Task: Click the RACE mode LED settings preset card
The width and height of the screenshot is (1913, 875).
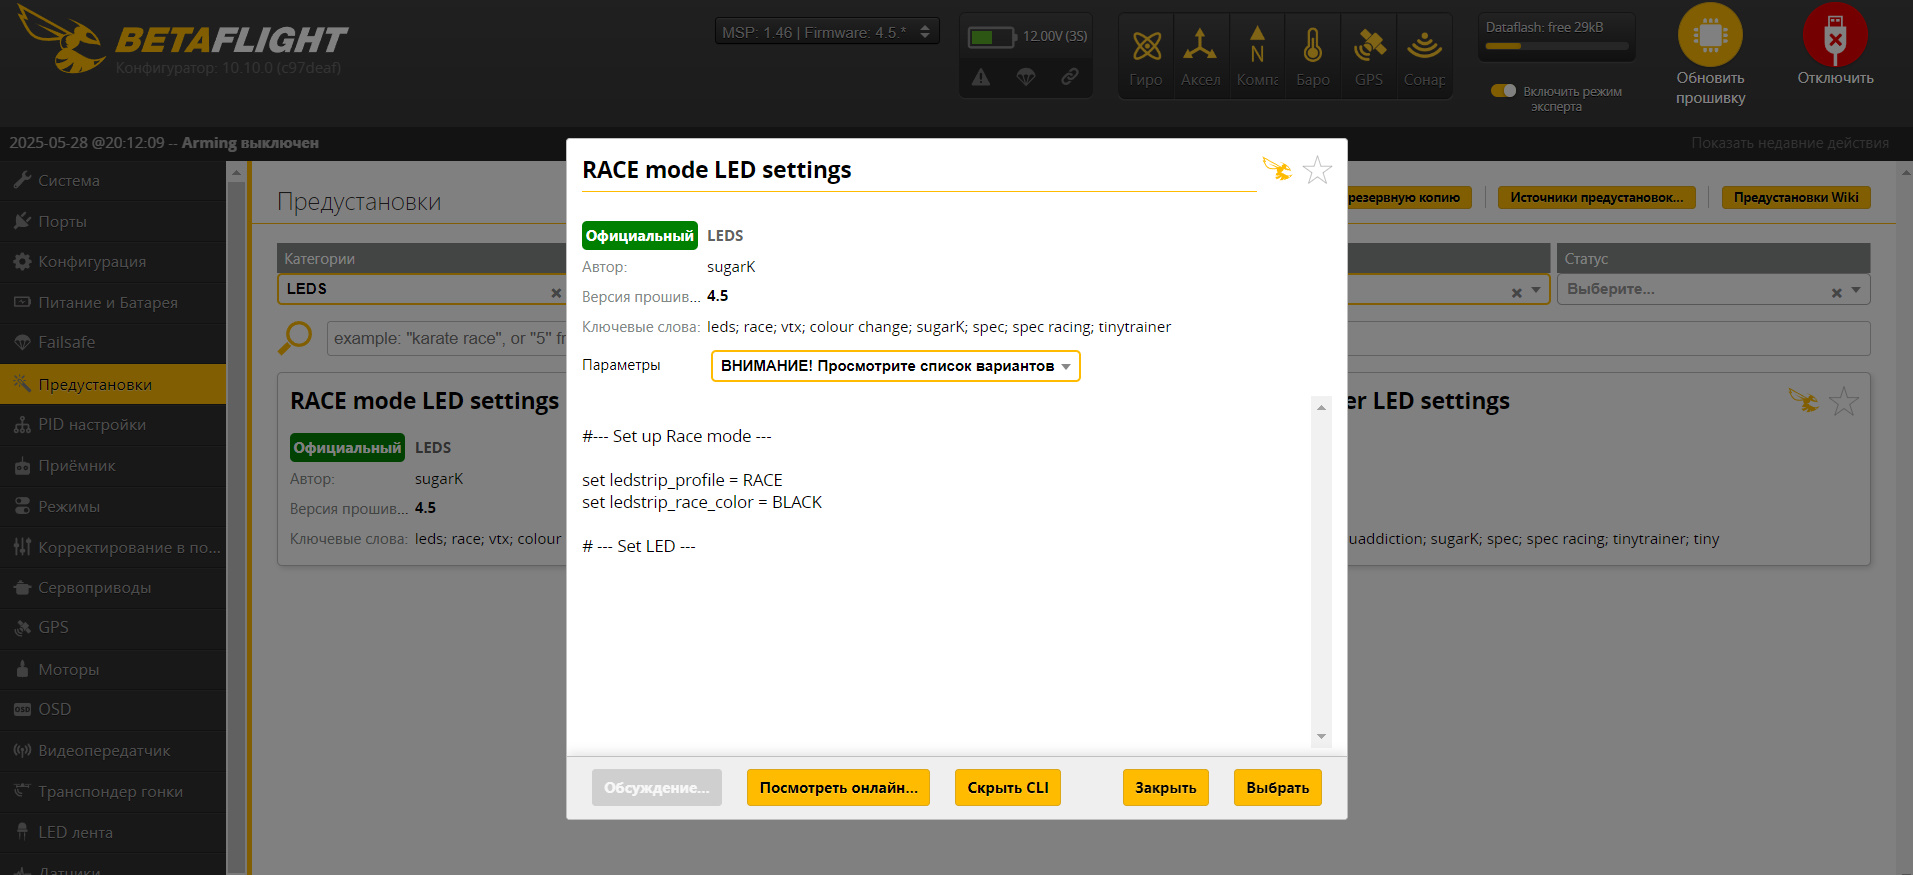Action: 422,469
